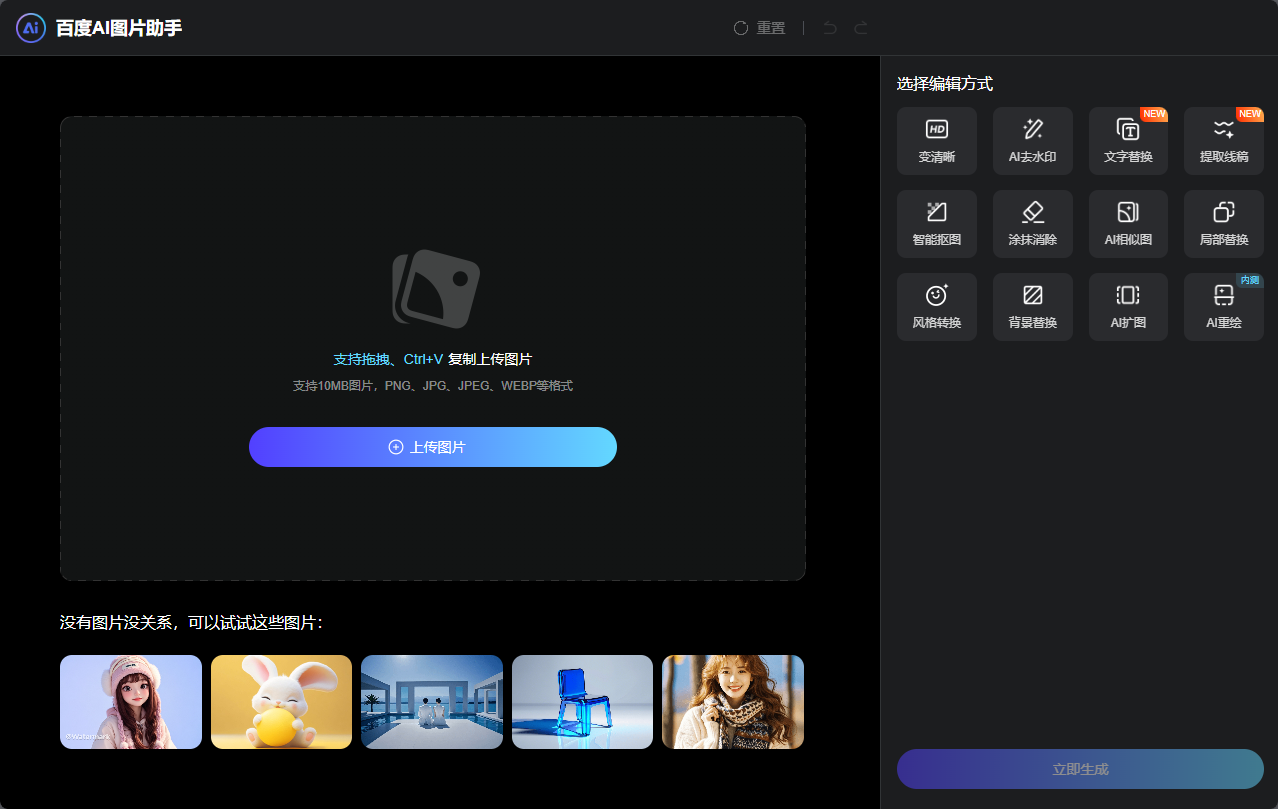Pick the 智能抠图 smart cutout tool
Screen dimensions: 1278x809
click(x=936, y=224)
